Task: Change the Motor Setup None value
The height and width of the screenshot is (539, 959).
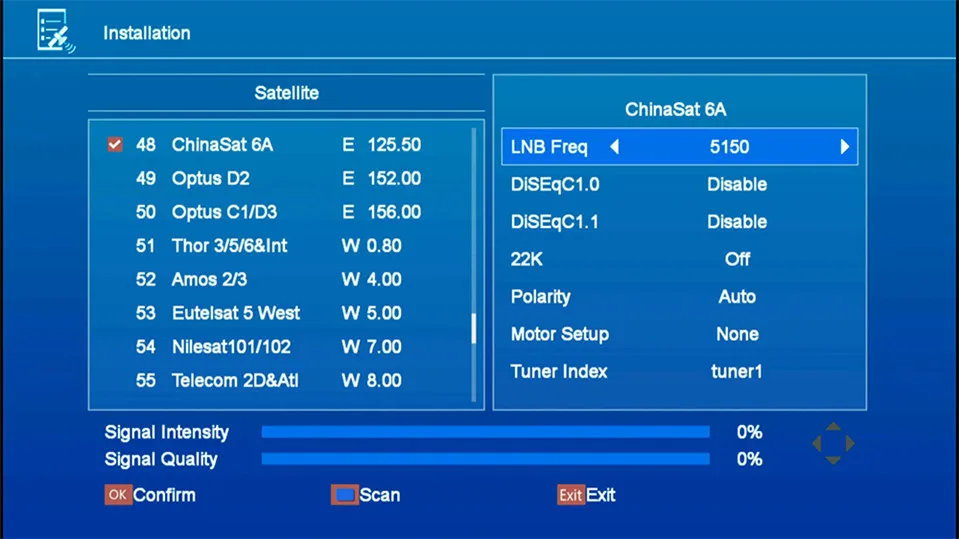Action: tap(737, 334)
